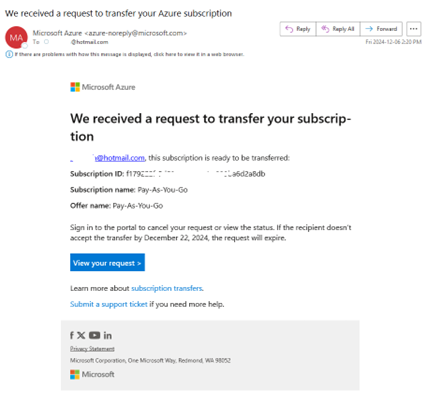427x404 pixels.
Task: Open the X social icon in footer
Action: tap(81, 335)
